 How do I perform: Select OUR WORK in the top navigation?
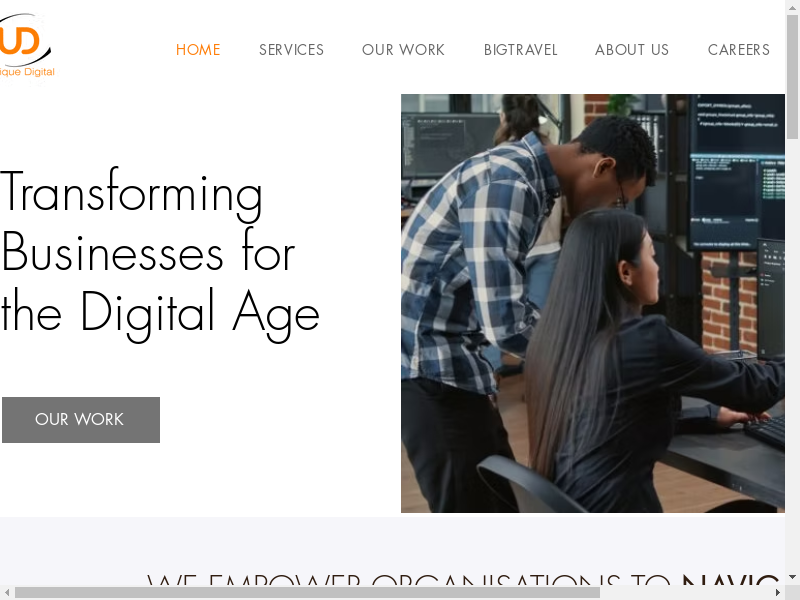[x=403, y=49]
